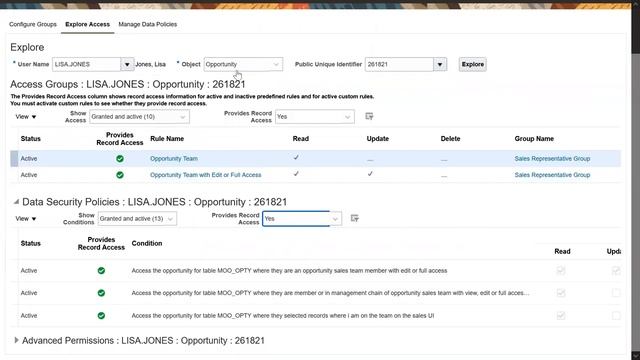Click the Delete column header
Image resolution: width=640 pixels, height=360 pixels.
pyautogui.click(x=450, y=139)
